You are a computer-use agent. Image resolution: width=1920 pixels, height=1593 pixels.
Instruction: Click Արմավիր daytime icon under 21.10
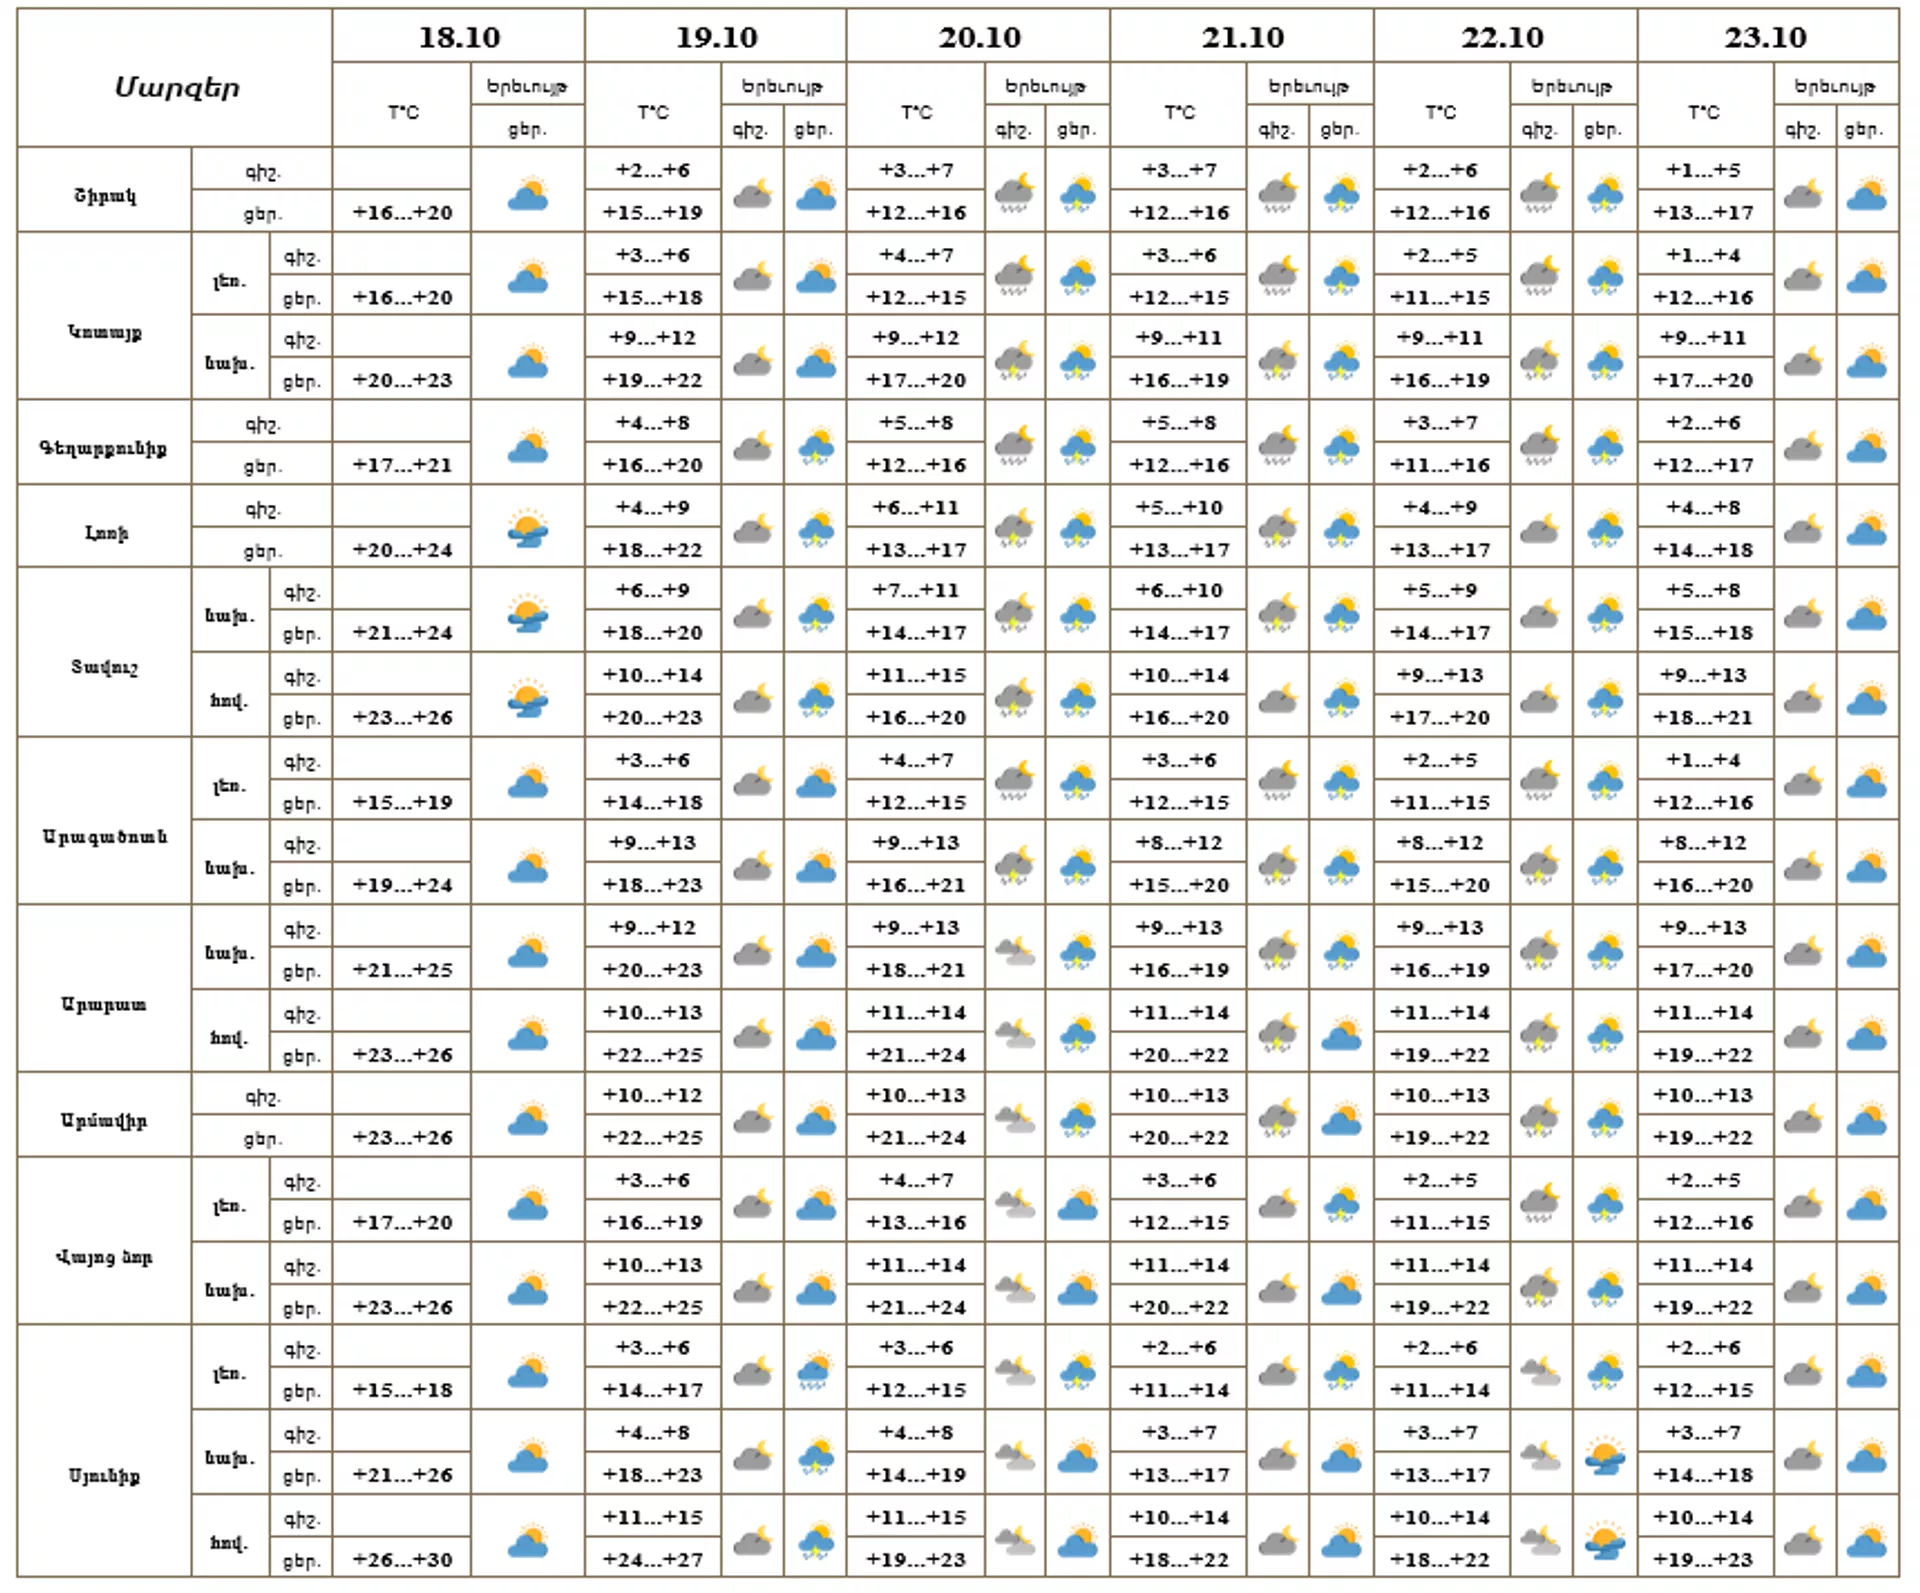(1341, 1119)
